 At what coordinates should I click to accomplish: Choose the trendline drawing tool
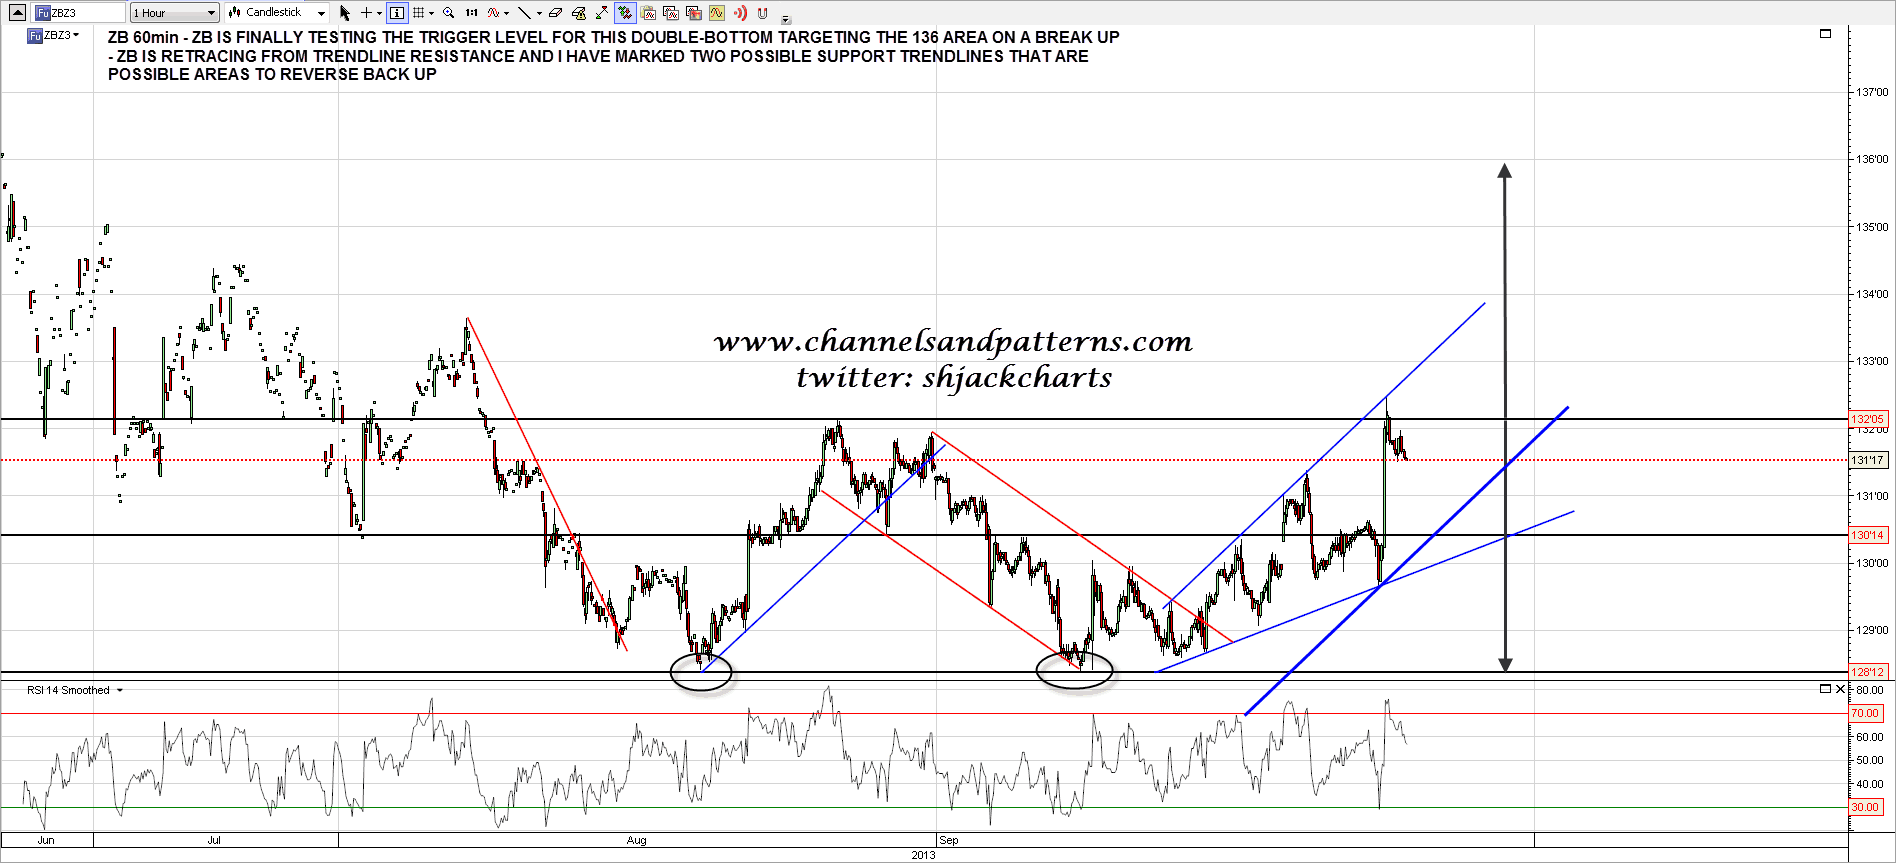523,13
